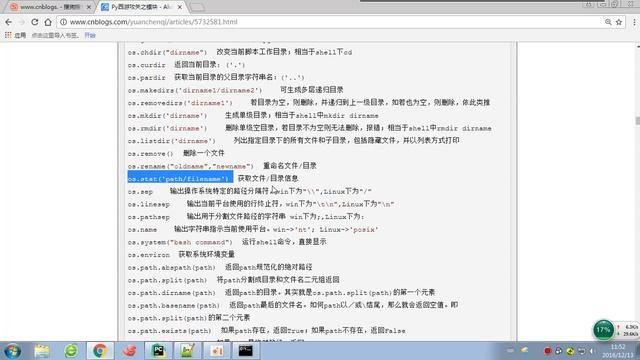Go back with the browser back arrow
Screen dimensions: 640x360
9,22
